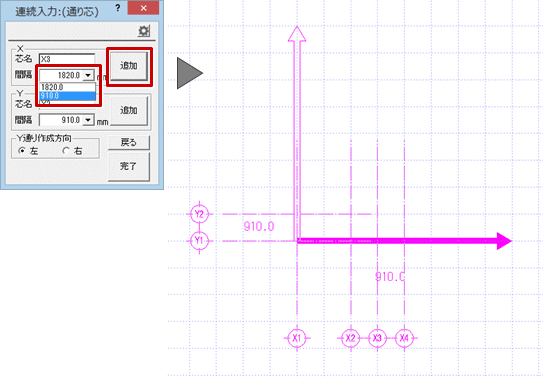Click the 完了 button
543x378 pixels.
(x=129, y=166)
